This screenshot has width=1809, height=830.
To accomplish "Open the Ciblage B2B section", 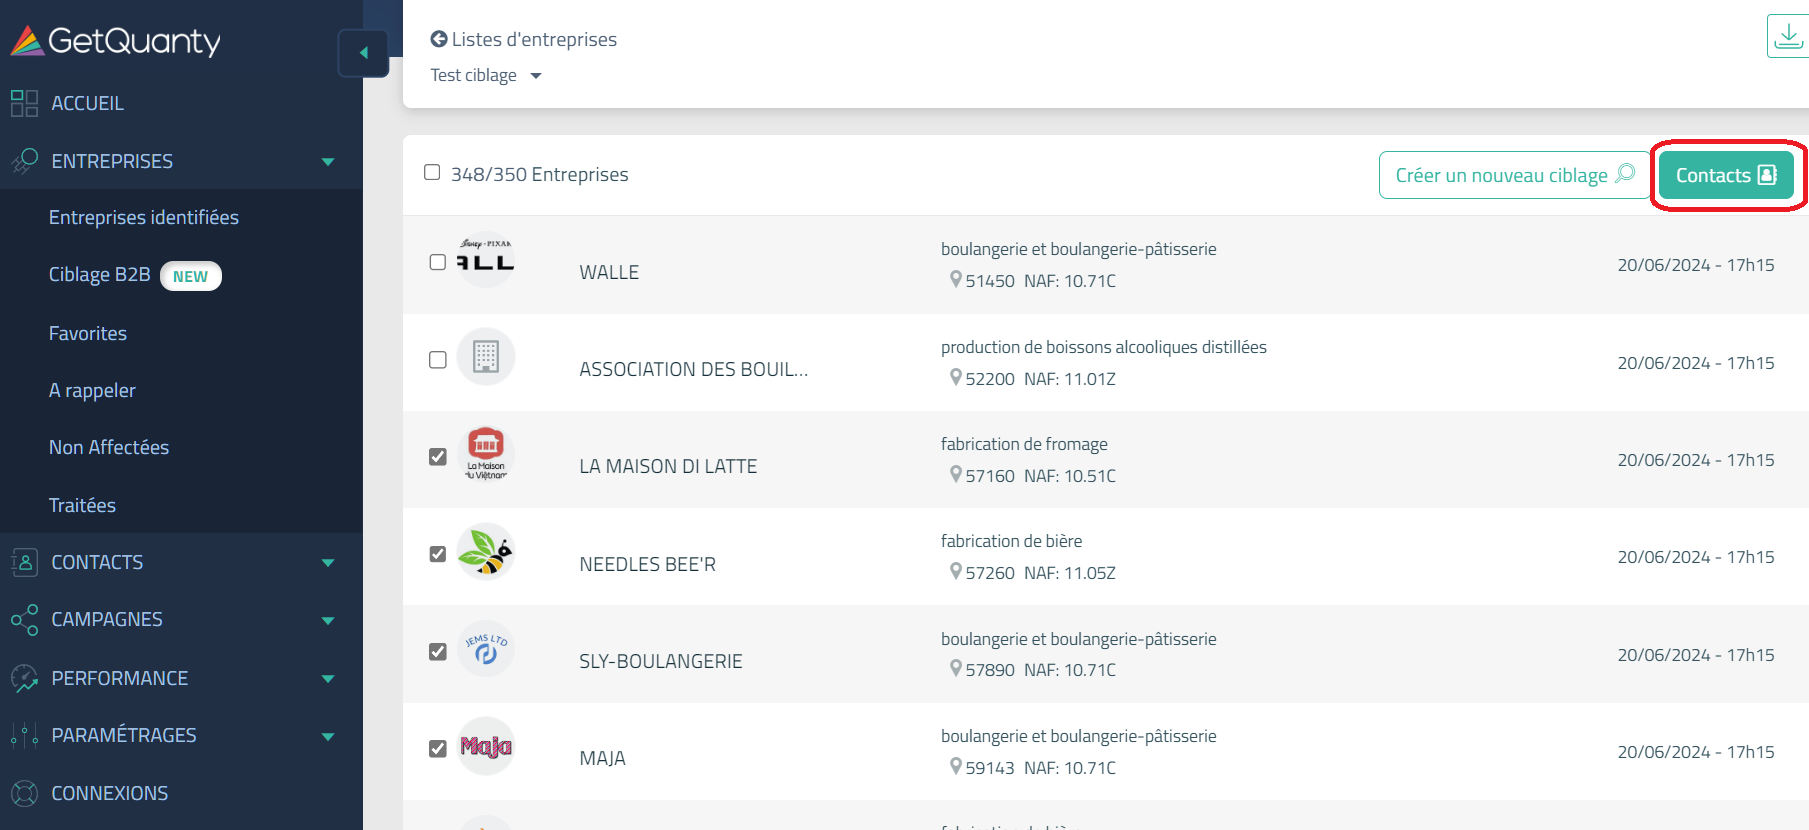I will 100,274.
